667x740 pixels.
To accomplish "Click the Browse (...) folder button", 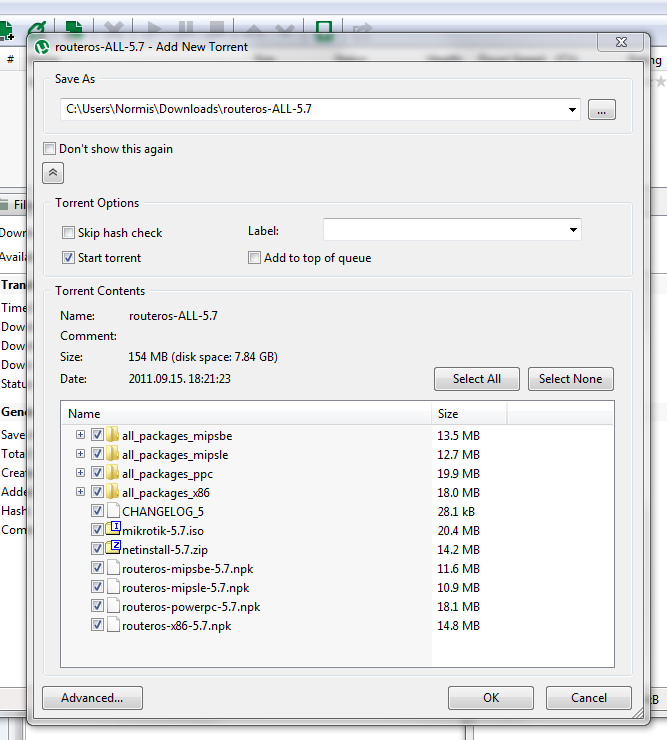I will click(x=601, y=110).
